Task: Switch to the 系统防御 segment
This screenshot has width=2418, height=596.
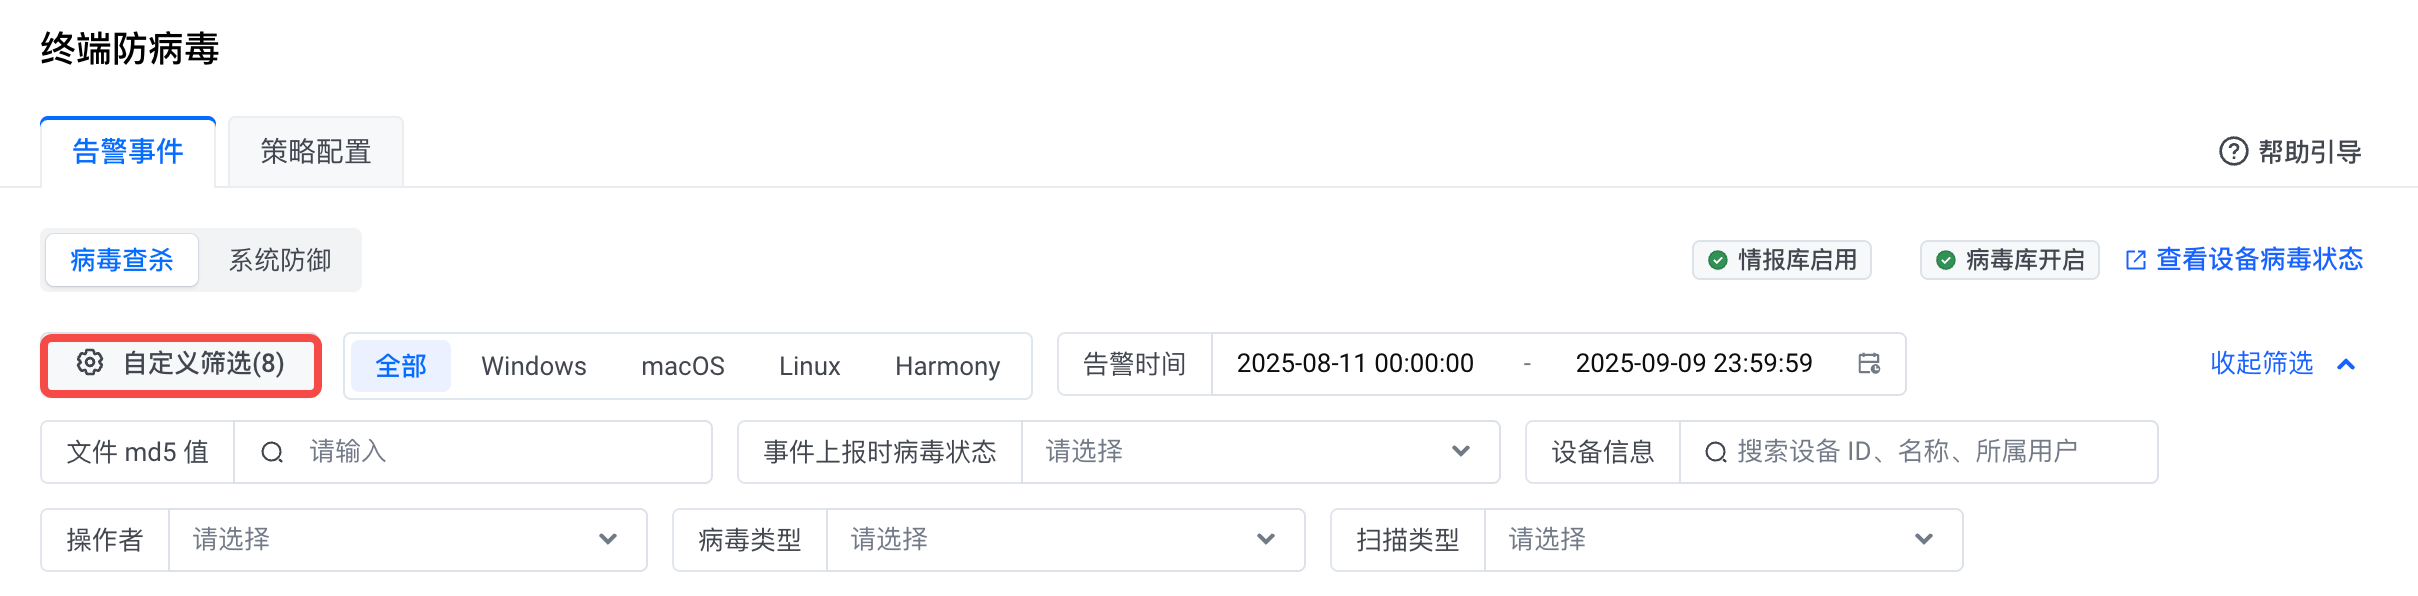Action: click(280, 260)
